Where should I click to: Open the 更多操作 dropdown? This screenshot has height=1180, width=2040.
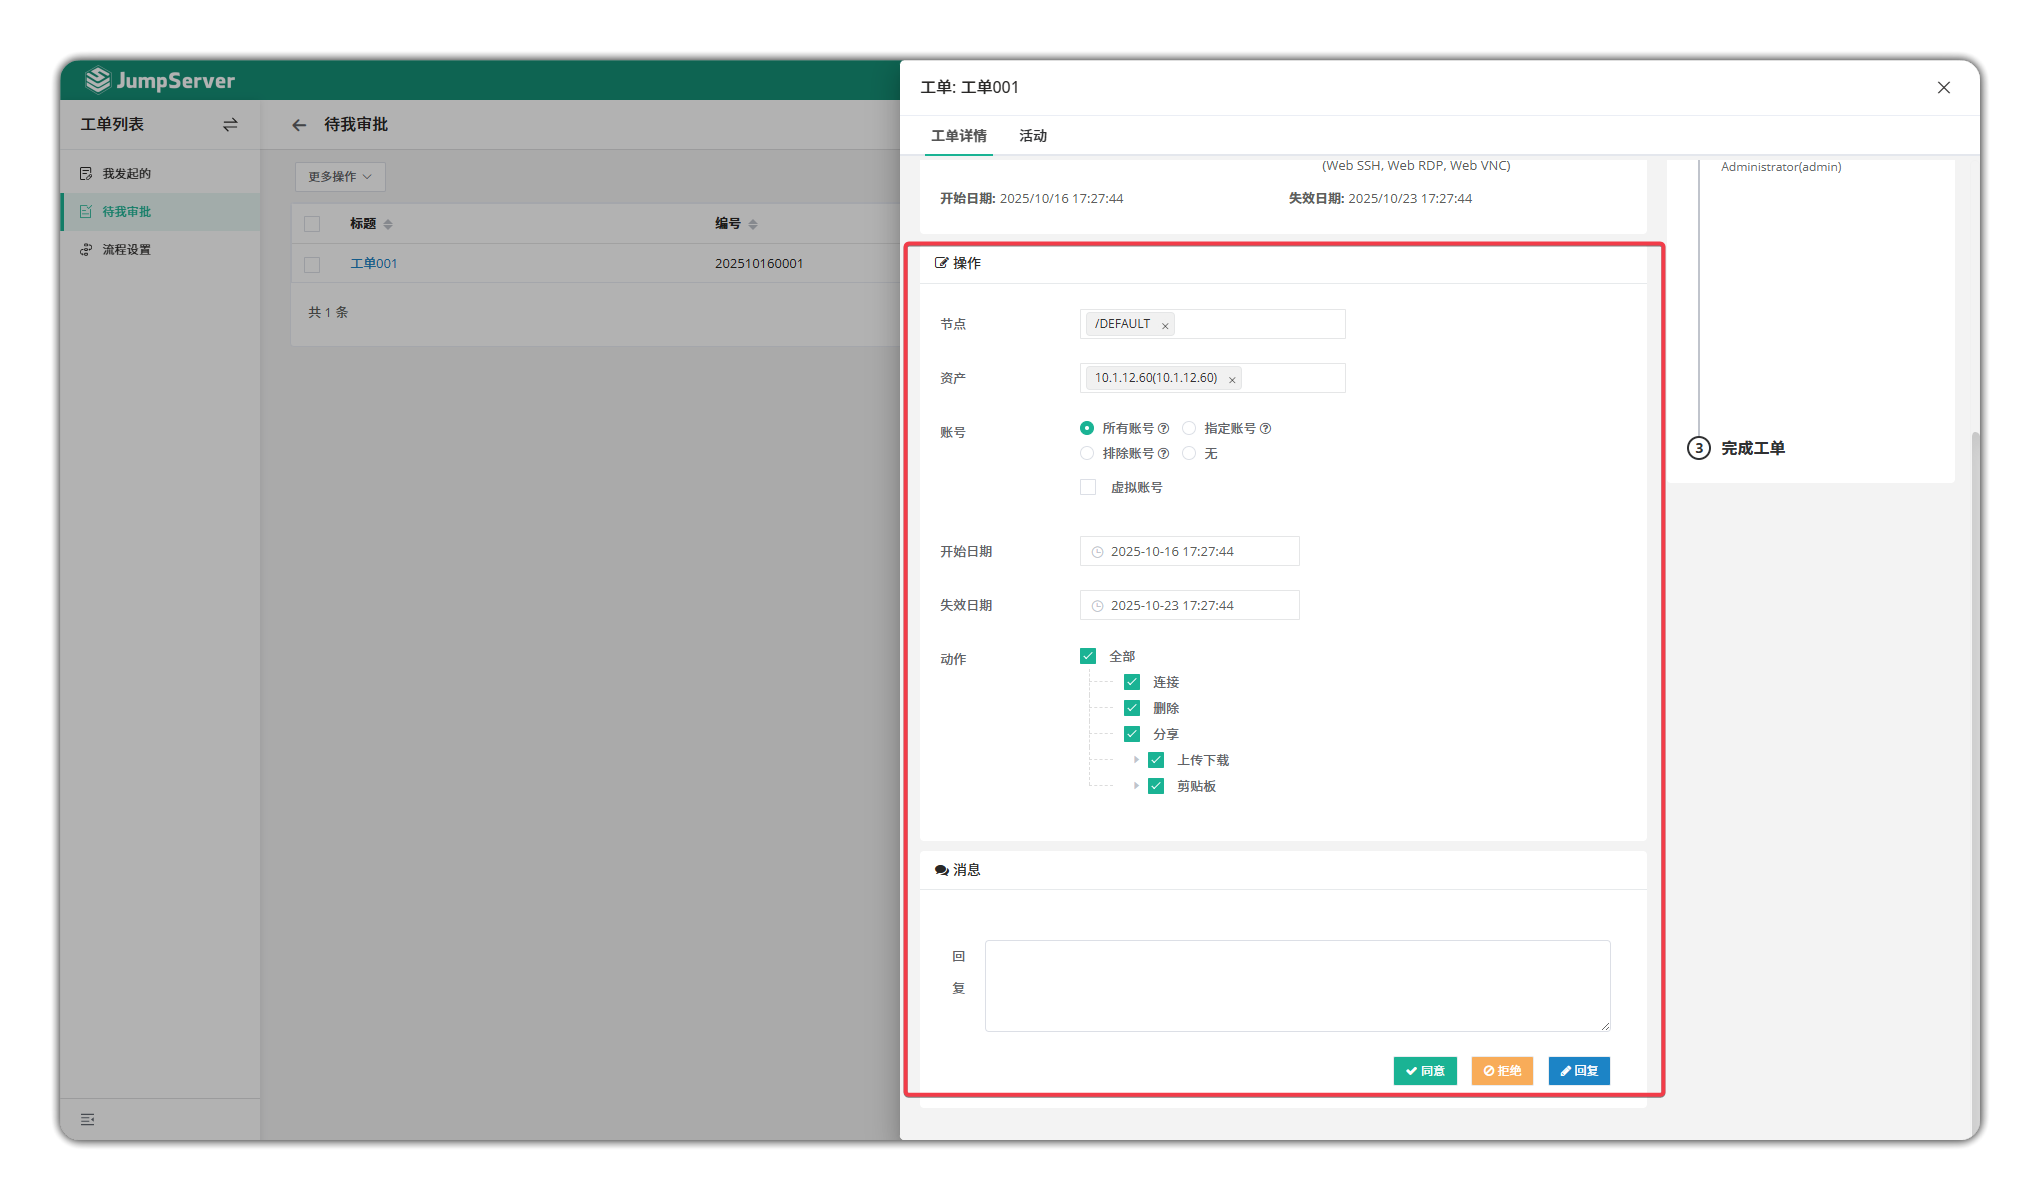[340, 177]
